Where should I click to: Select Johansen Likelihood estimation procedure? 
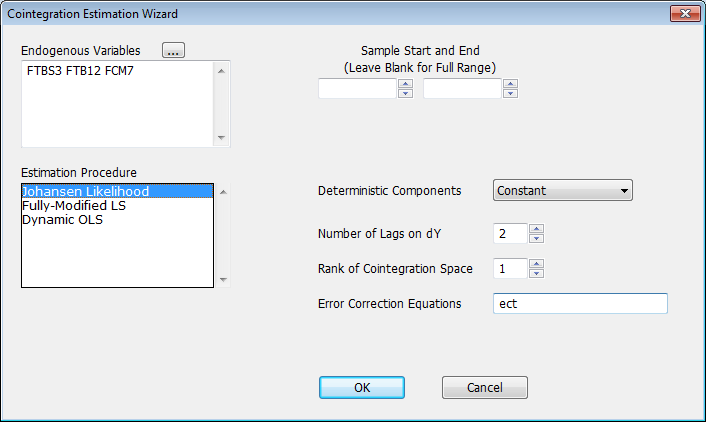point(117,191)
